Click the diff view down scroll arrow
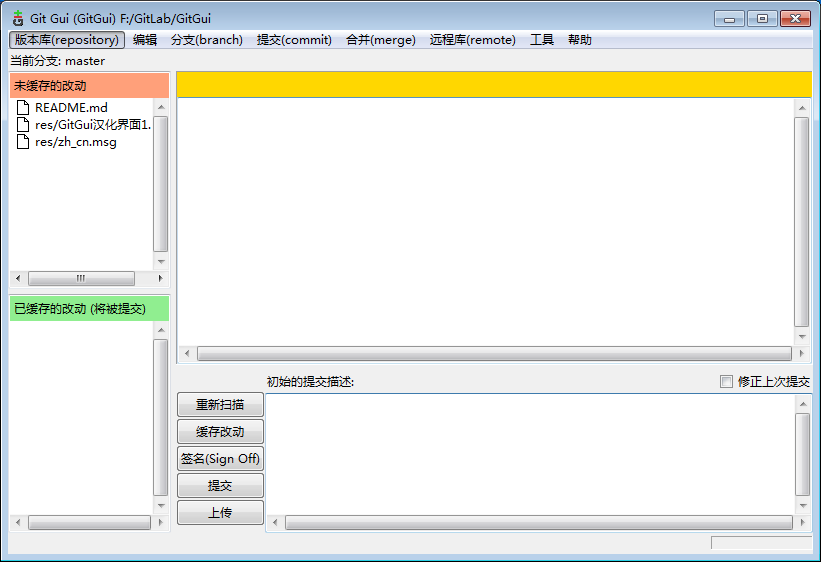This screenshot has width=821, height=562. (802, 337)
